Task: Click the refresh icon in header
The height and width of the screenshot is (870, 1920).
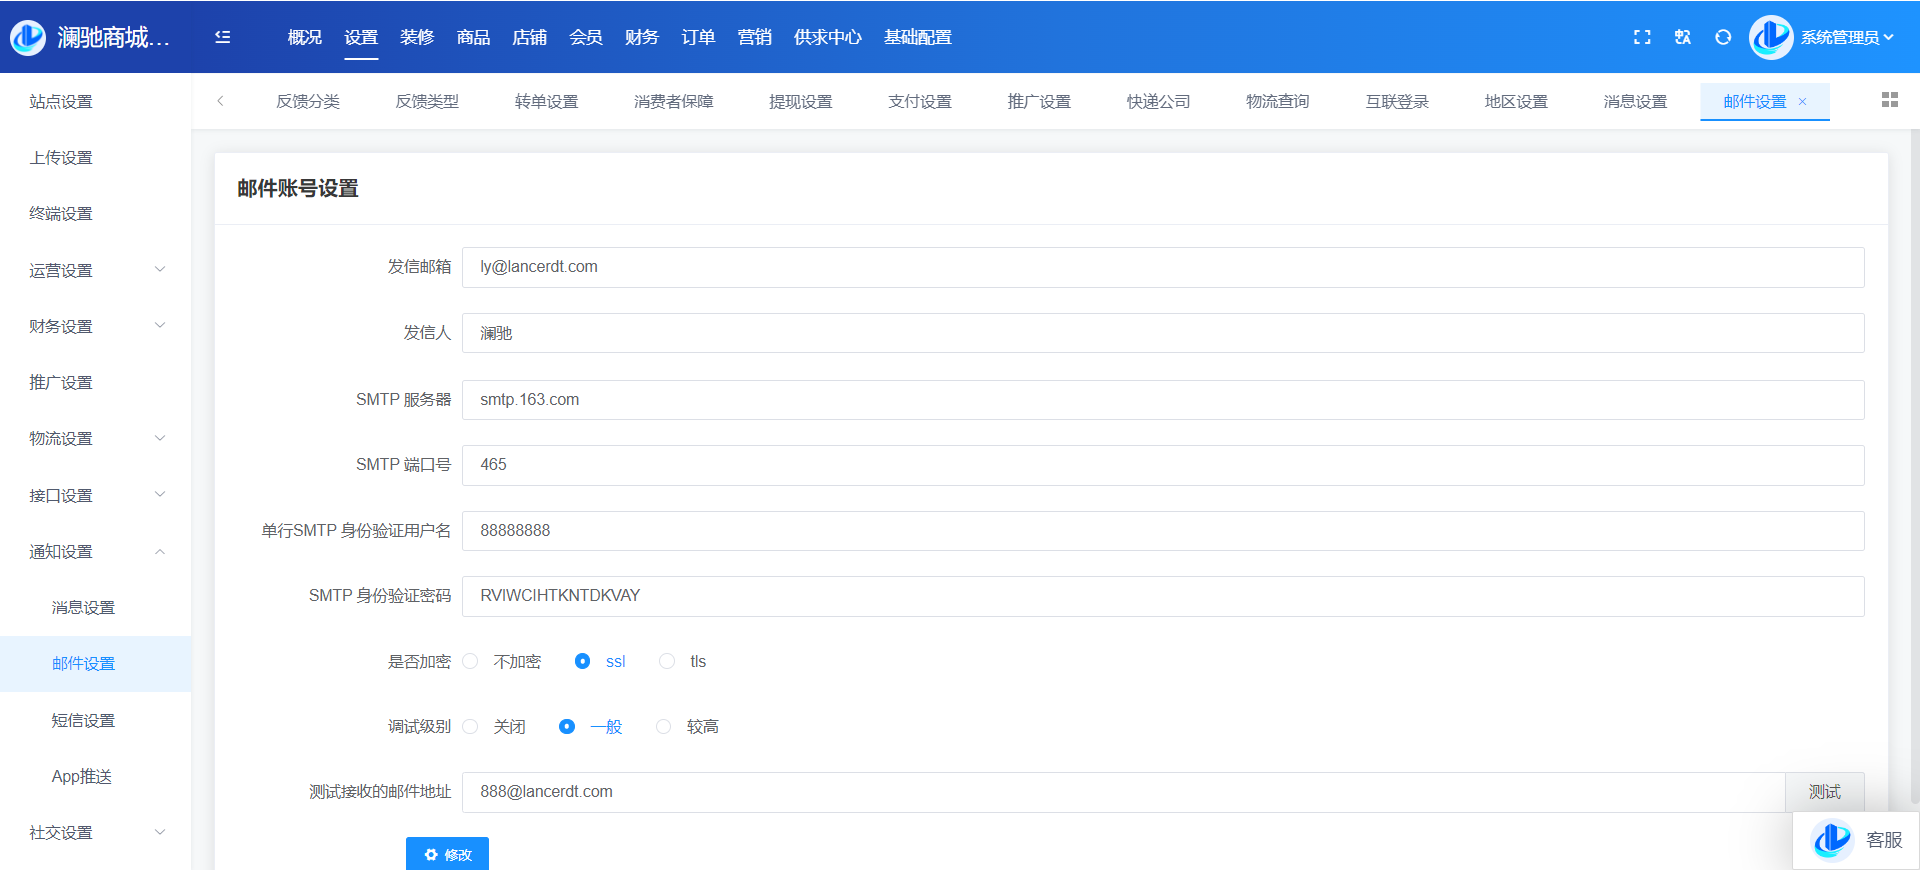Action: pos(1723,37)
